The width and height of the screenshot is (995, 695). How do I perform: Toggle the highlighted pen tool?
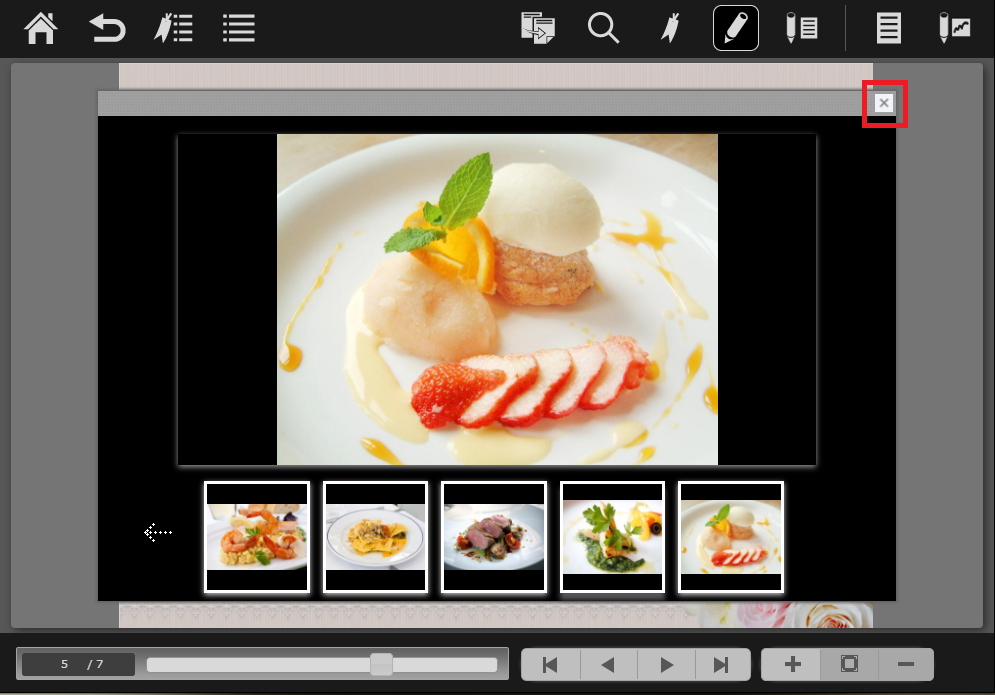pos(735,28)
